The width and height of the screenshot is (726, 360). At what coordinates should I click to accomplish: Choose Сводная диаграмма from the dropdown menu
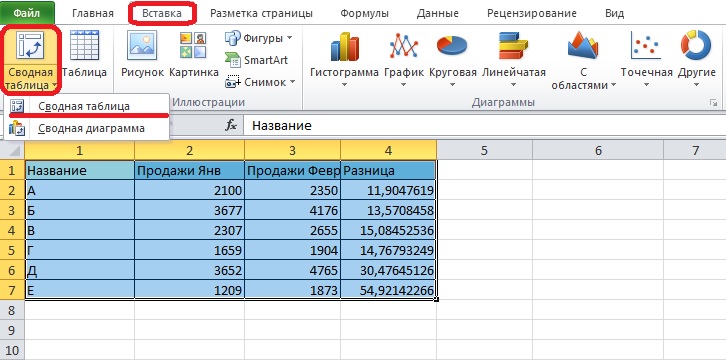[87, 128]
